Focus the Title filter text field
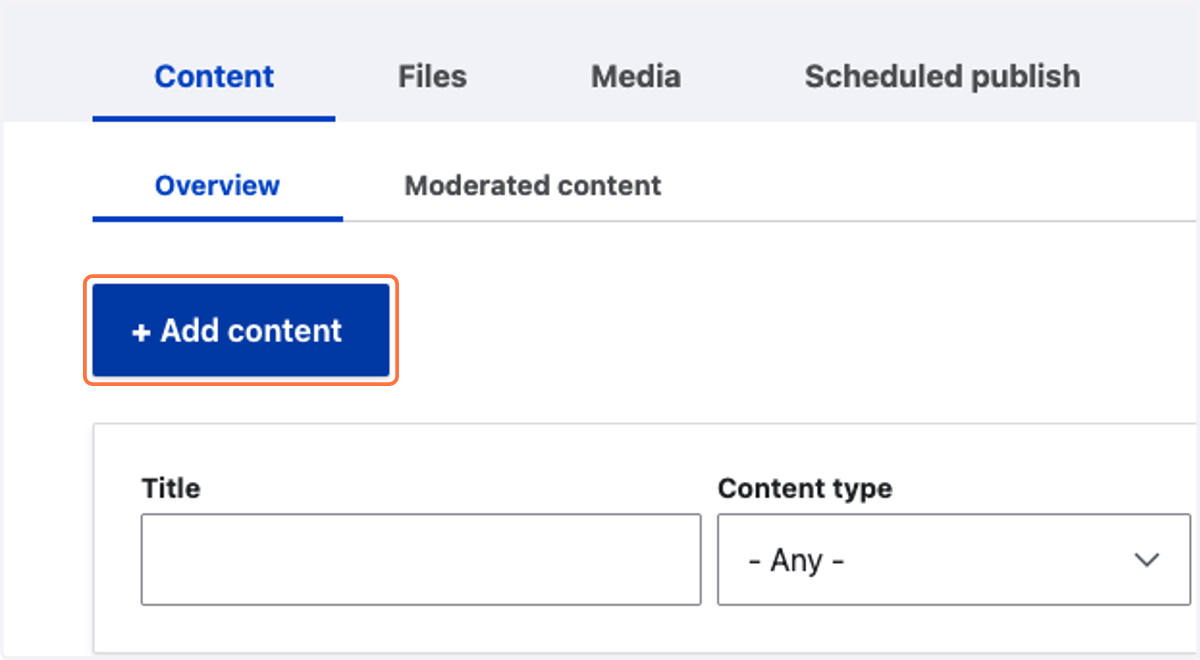The height and width of the screenshot is (660, 1200). pos(421,560)
